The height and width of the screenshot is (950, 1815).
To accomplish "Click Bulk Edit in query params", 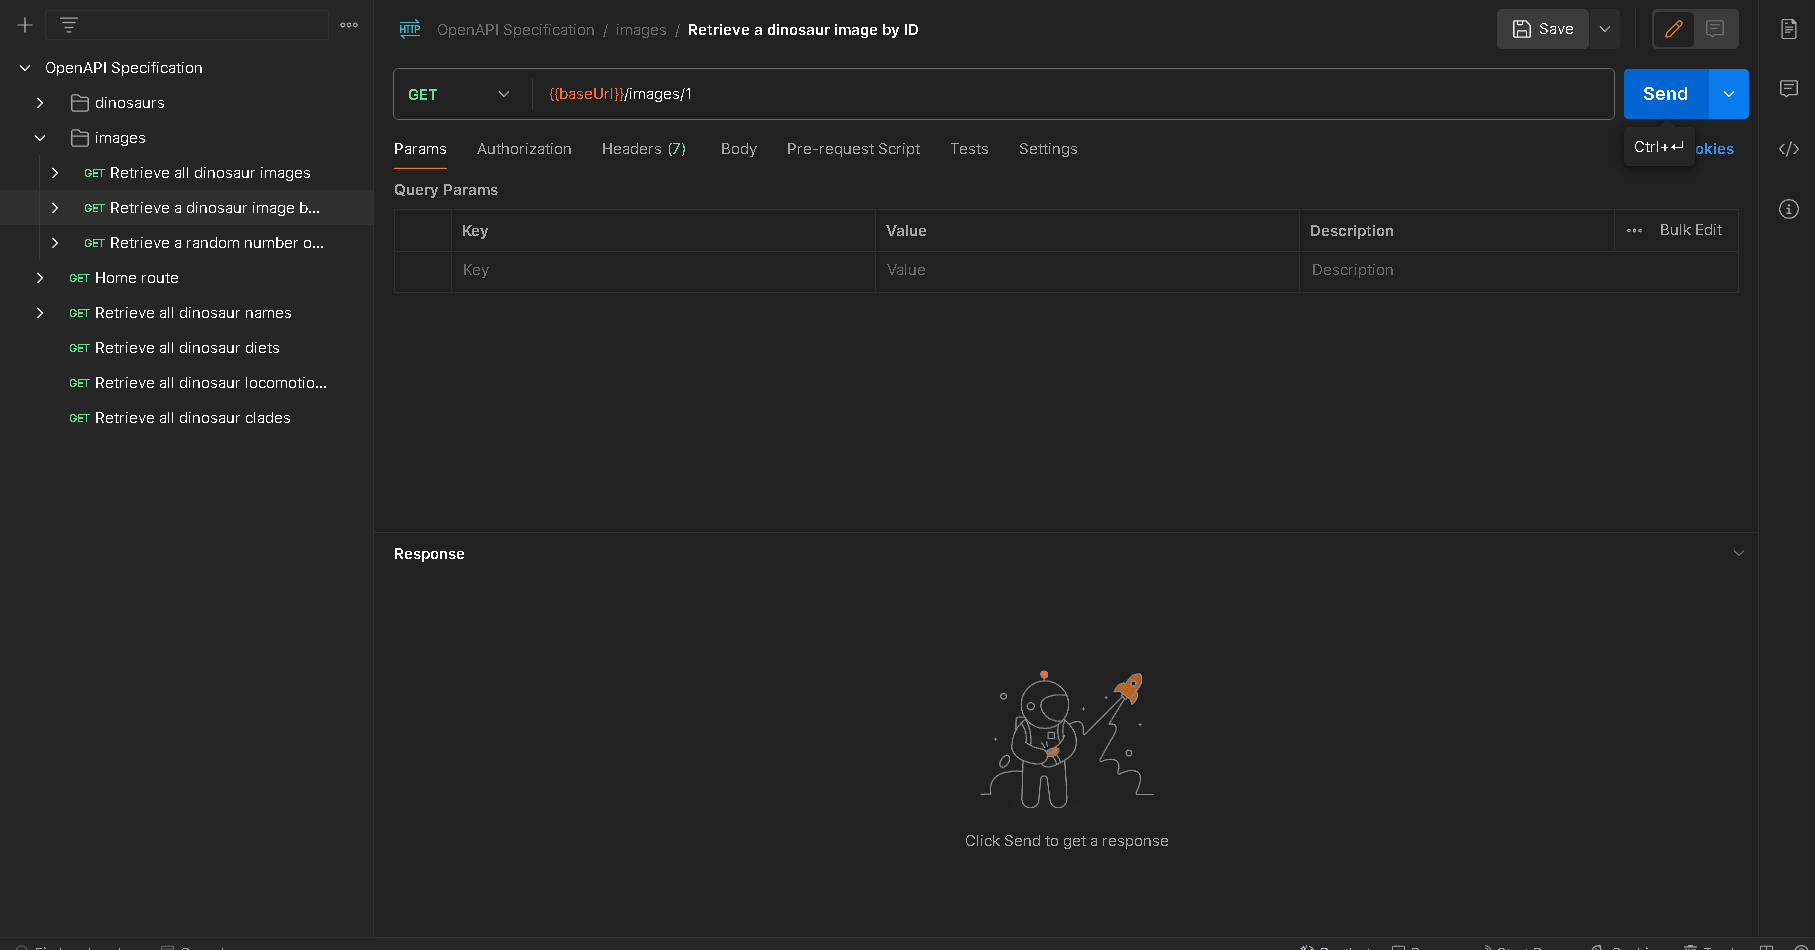I will coord(1690,230).
